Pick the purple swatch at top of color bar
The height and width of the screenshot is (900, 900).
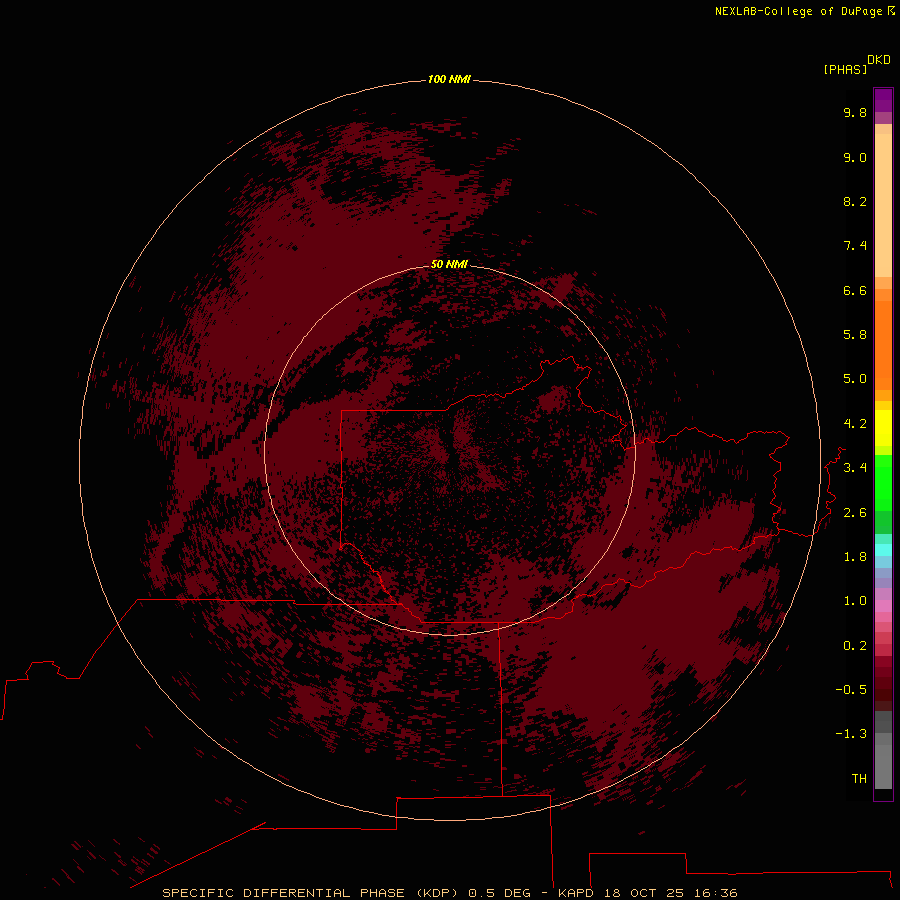point(883,100)
